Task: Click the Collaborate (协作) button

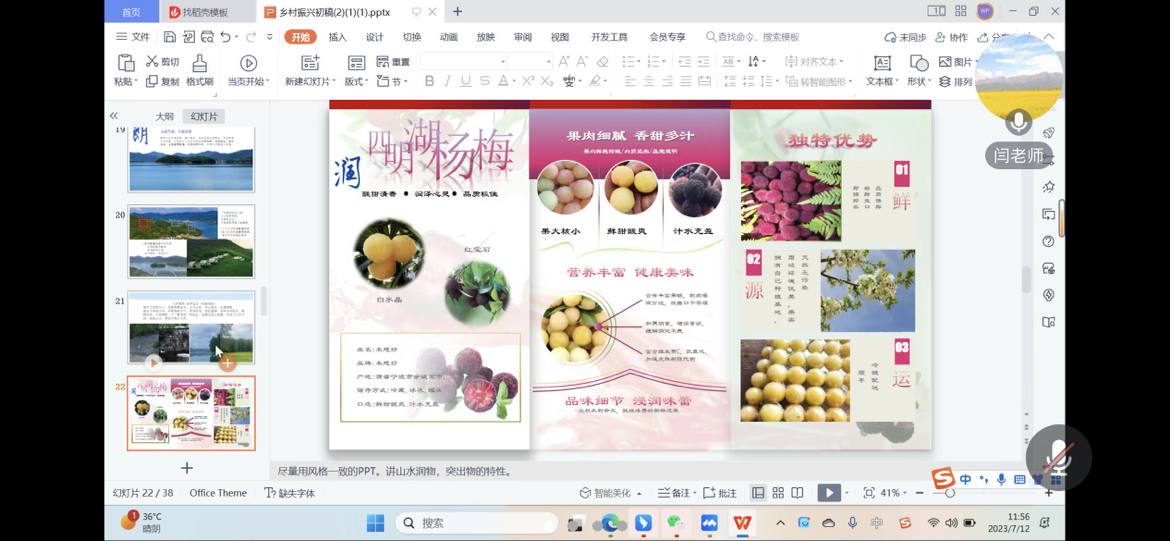Action: [951, 37]
